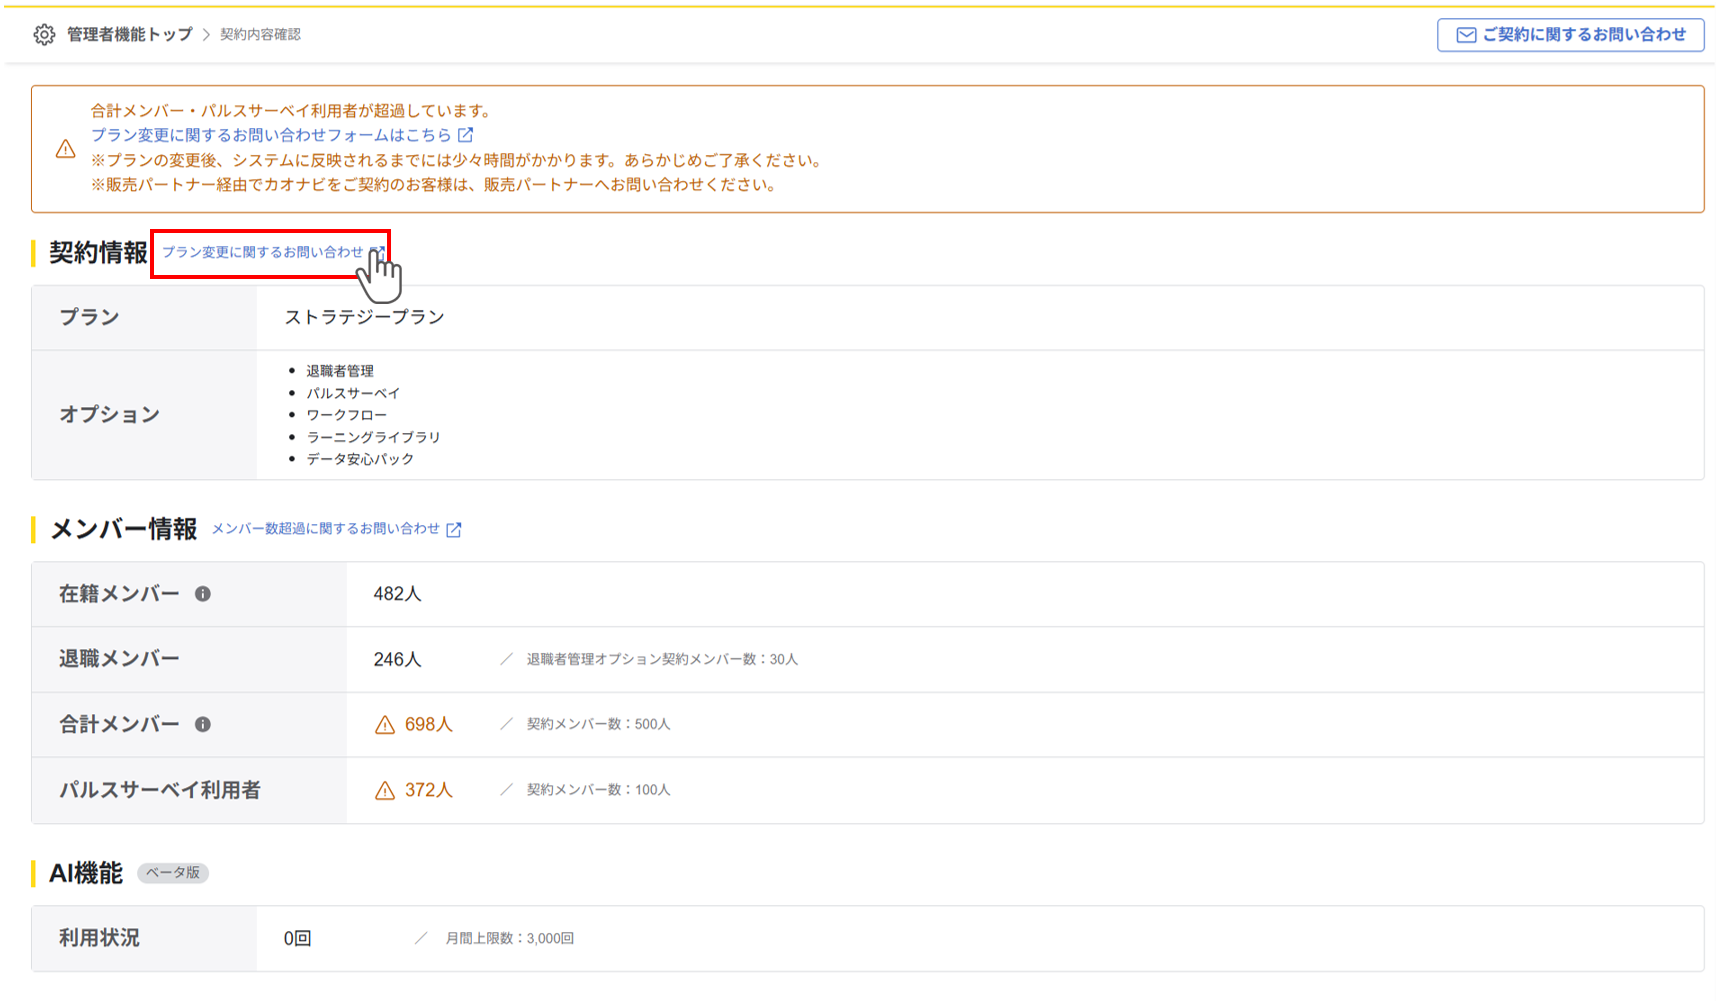
Task: Click the warning icon beside 698人
Action: tap(385, 725)
